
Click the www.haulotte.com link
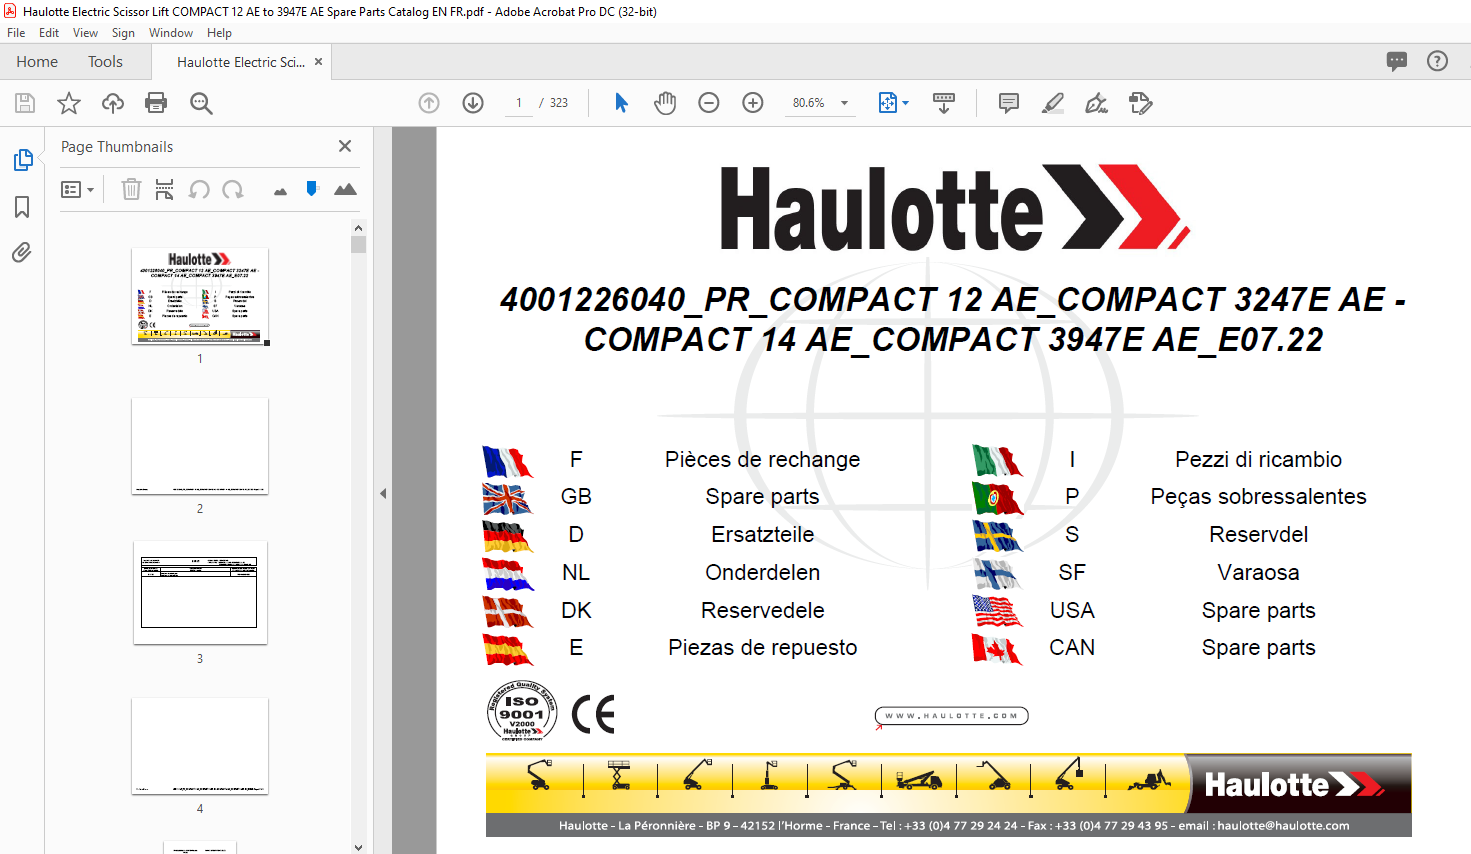[951, 716]
